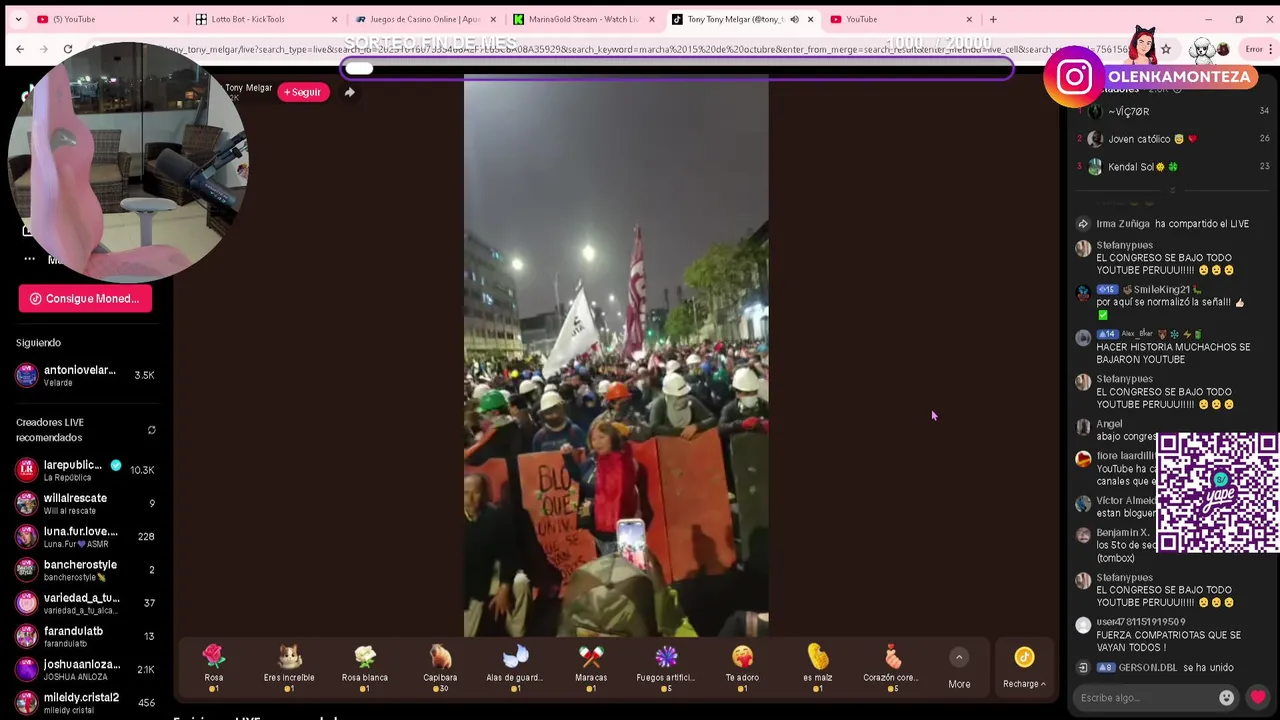Click the live video stream
The height and width of the screenshot is (720, 1280).
pos(616,356)
